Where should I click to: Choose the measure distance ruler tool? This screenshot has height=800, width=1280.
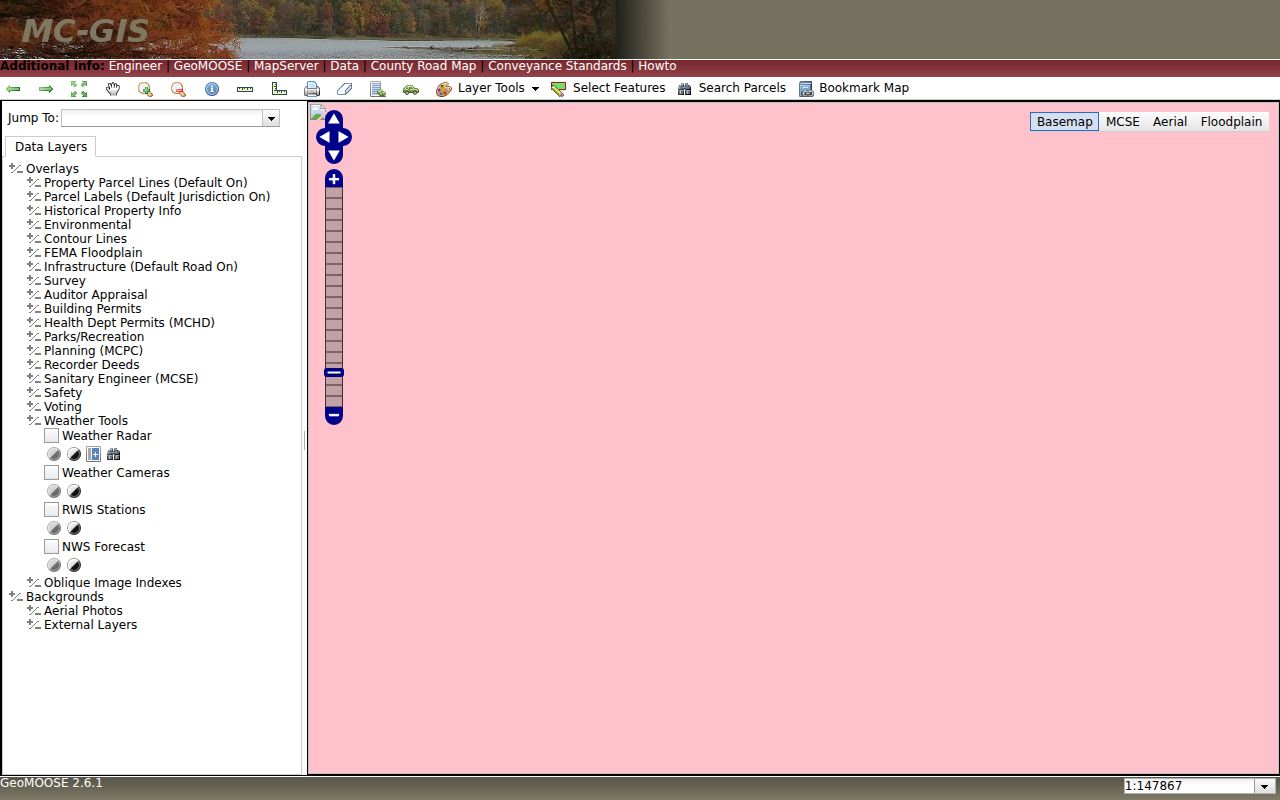245,89
